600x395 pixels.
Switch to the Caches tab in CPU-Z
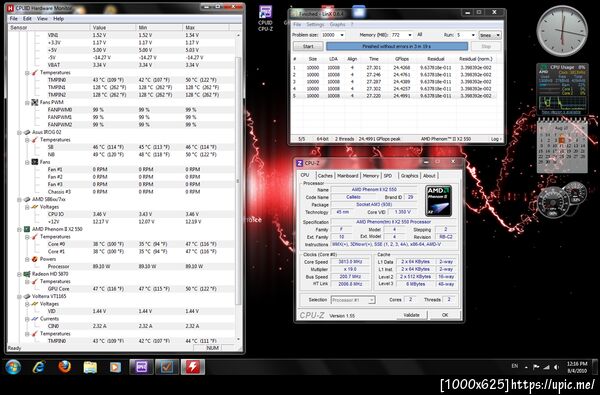tap(325, 176)
